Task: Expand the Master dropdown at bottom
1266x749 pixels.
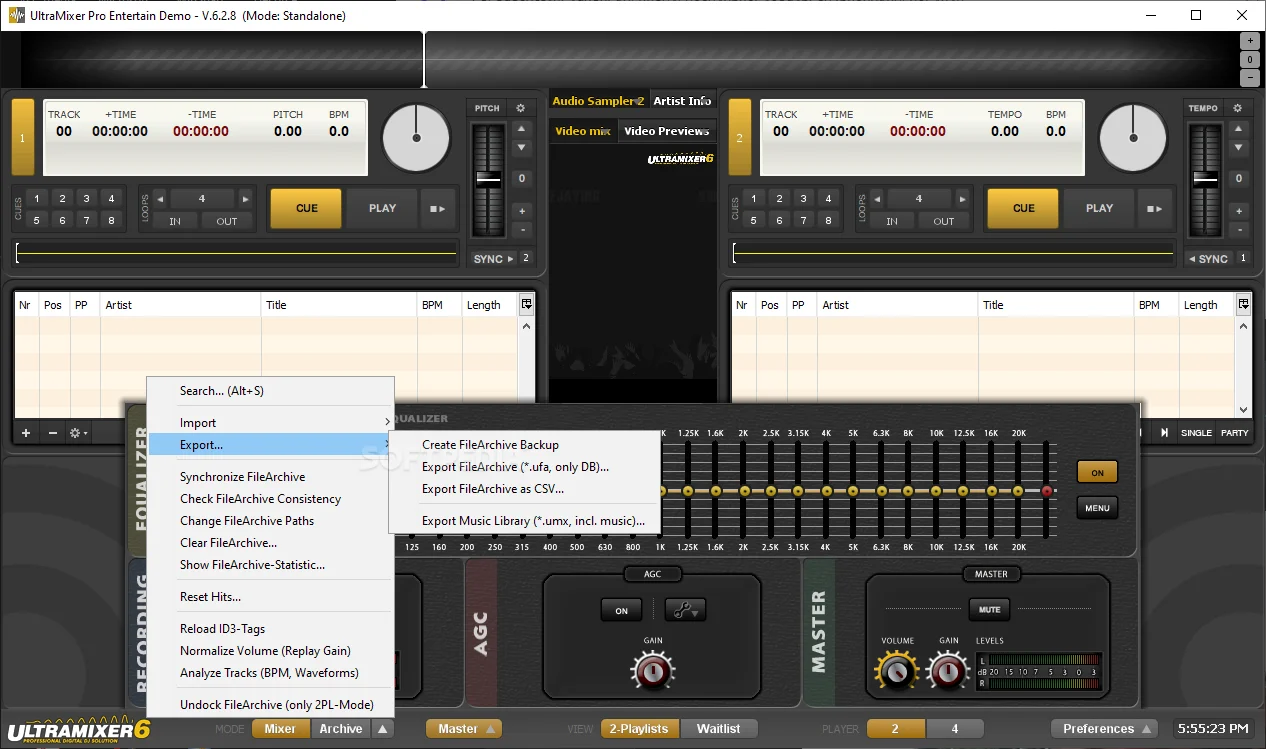Action: (463, 729)
